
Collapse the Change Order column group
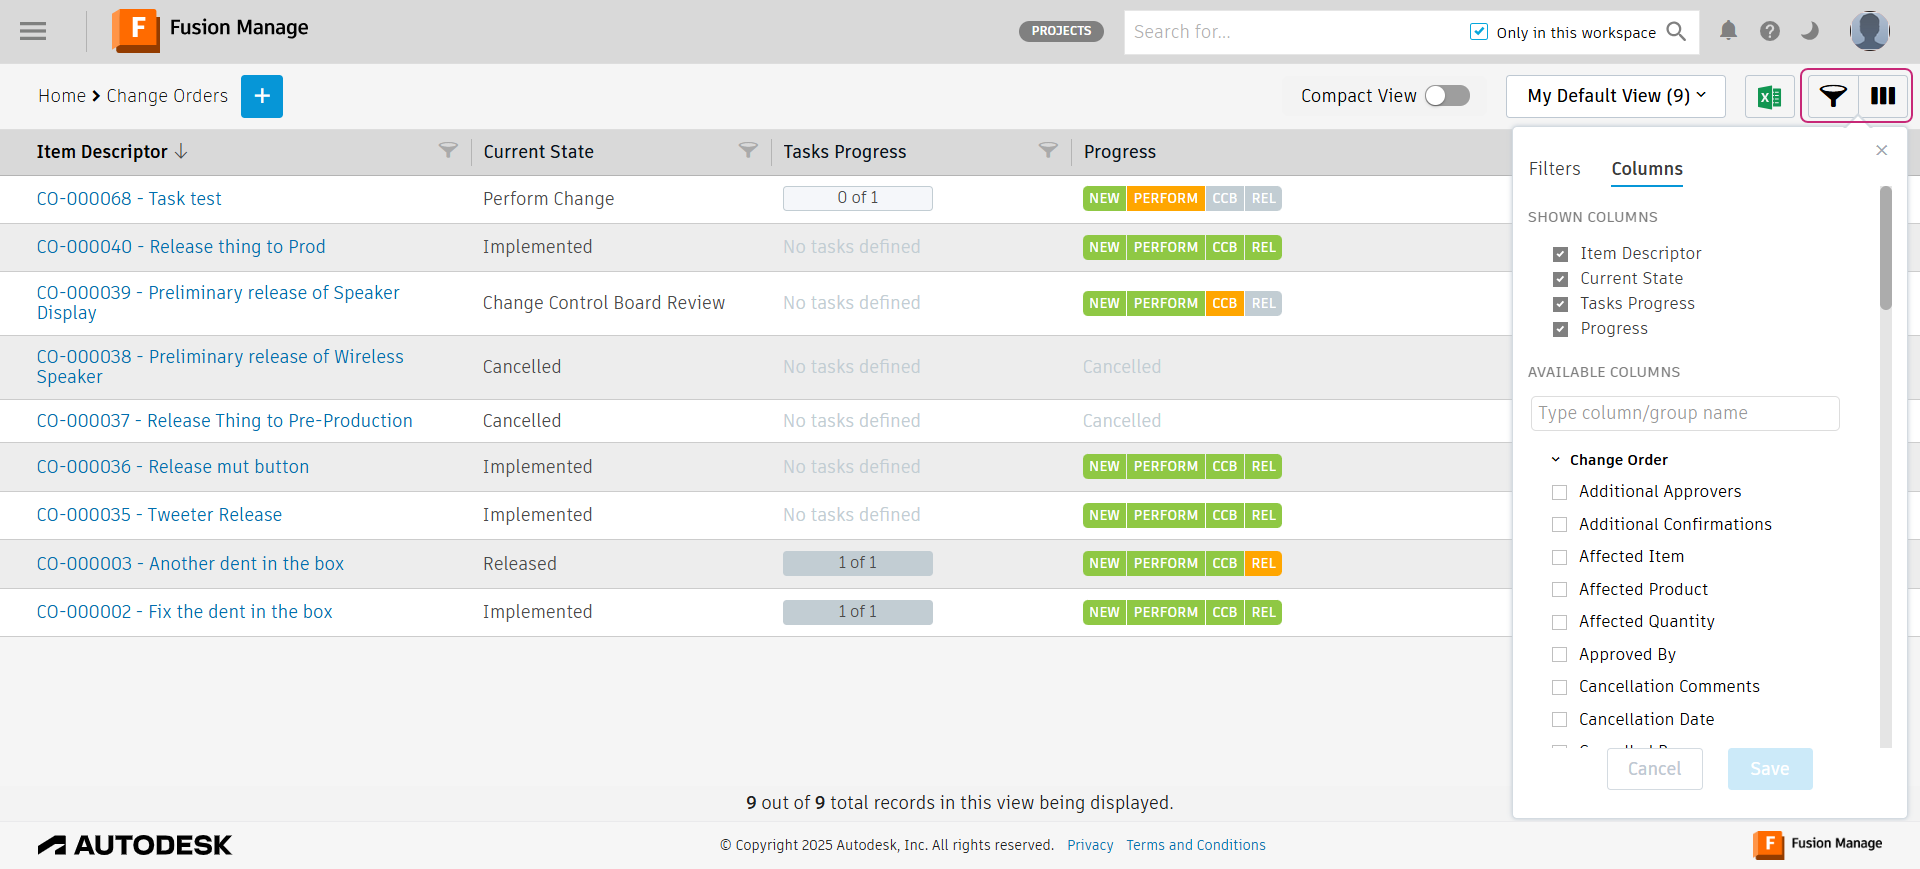[x=1555, y=460]
